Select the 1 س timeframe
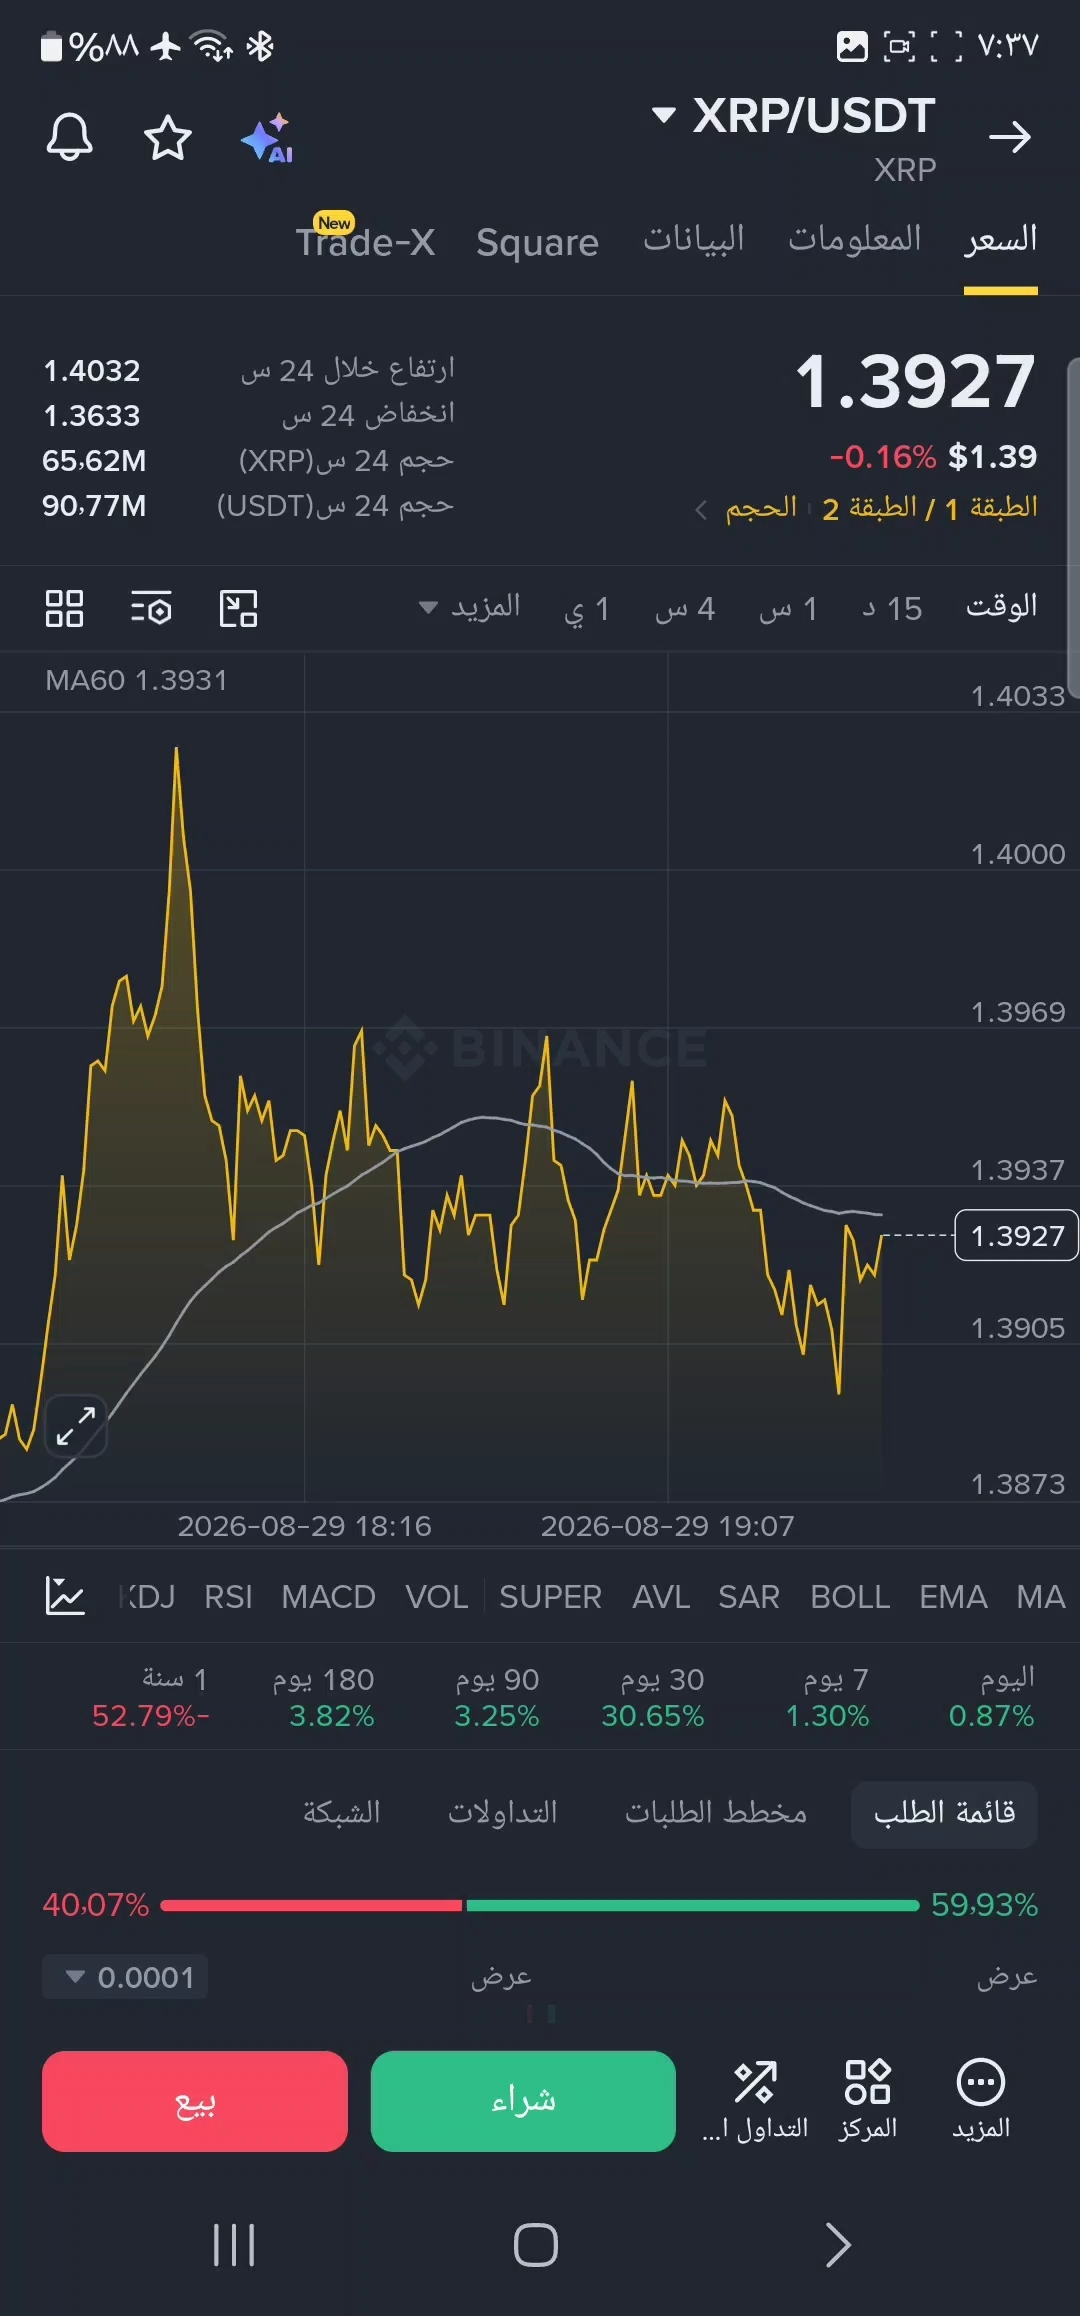This screenshot has height=2316, width=1080. [x=789, y=608]
